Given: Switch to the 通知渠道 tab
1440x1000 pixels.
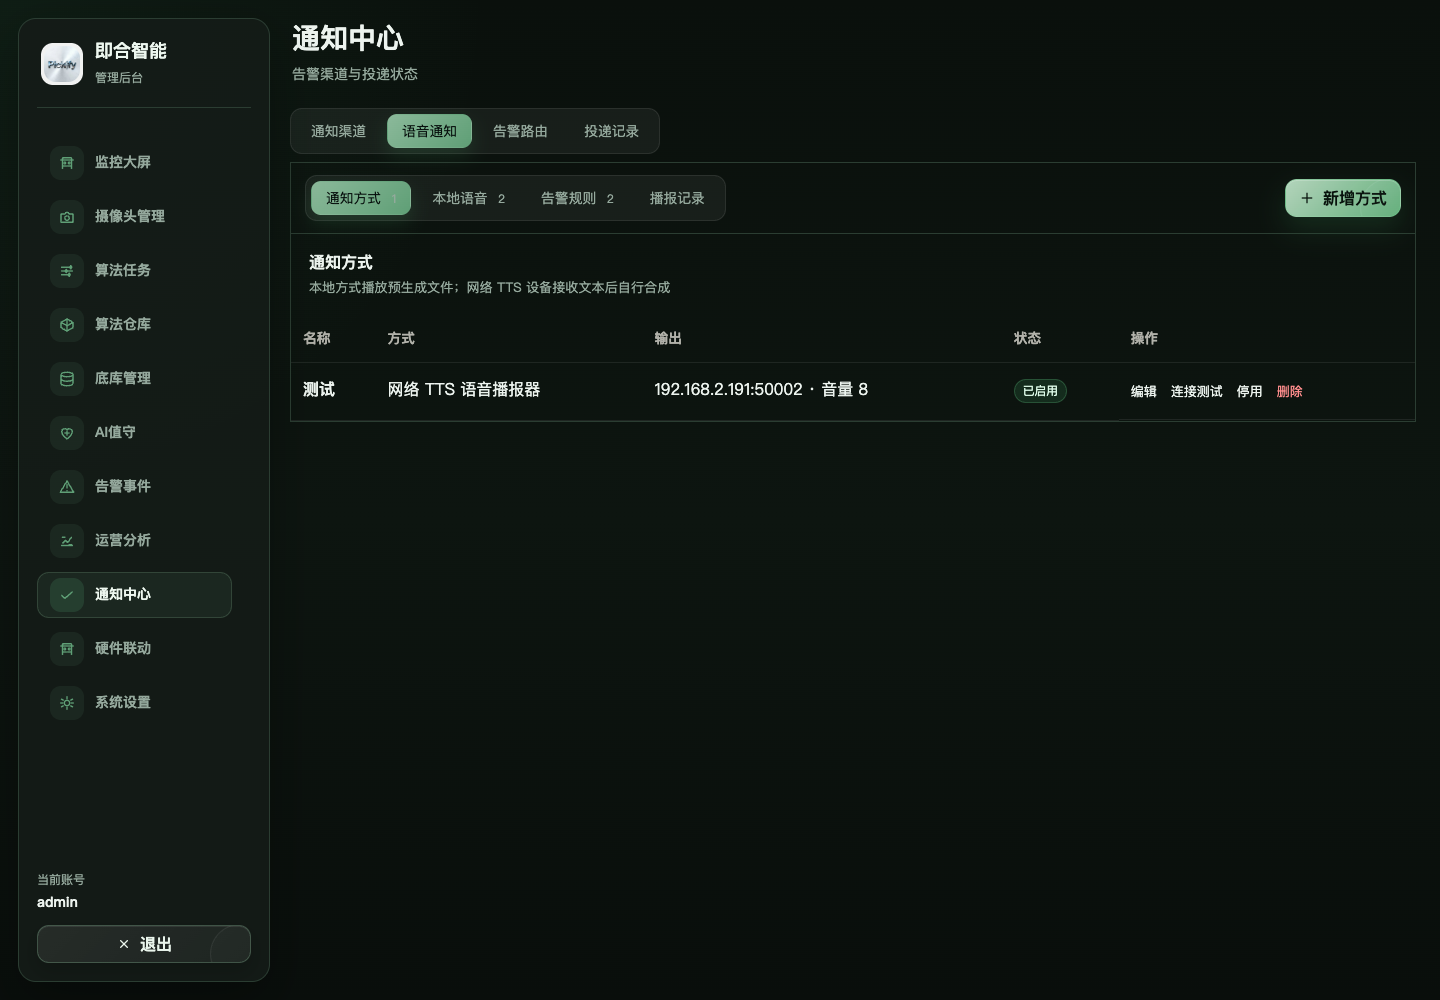Looking at the screenshot, I should coord(338,131).
